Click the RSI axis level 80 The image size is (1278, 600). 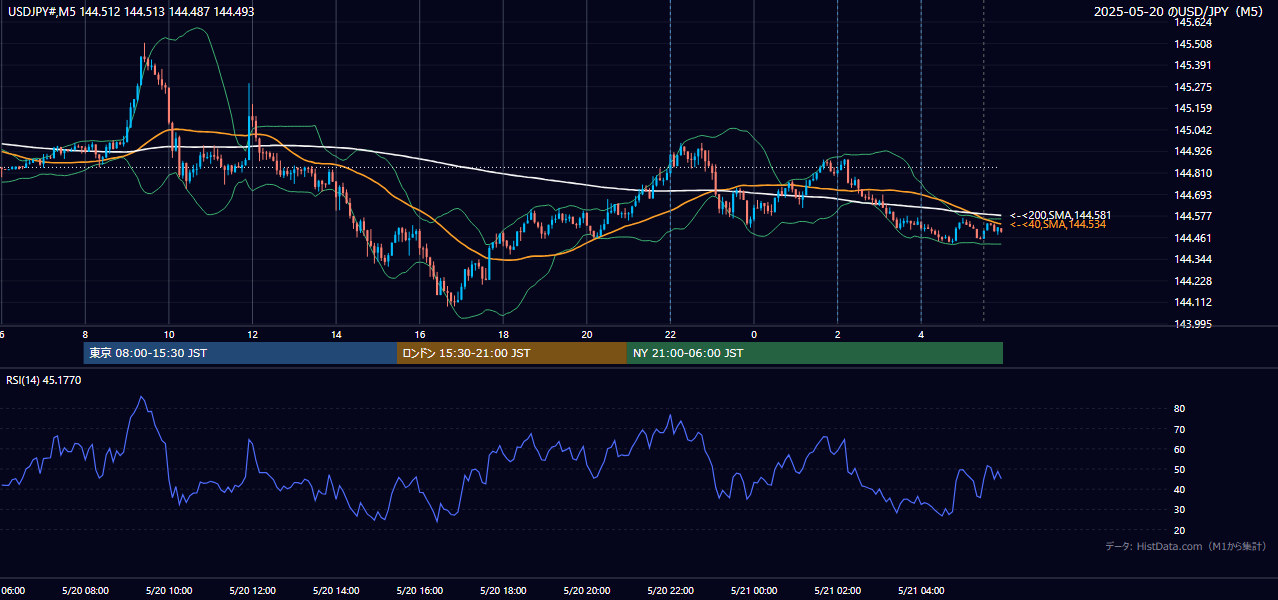point(1180,409)
